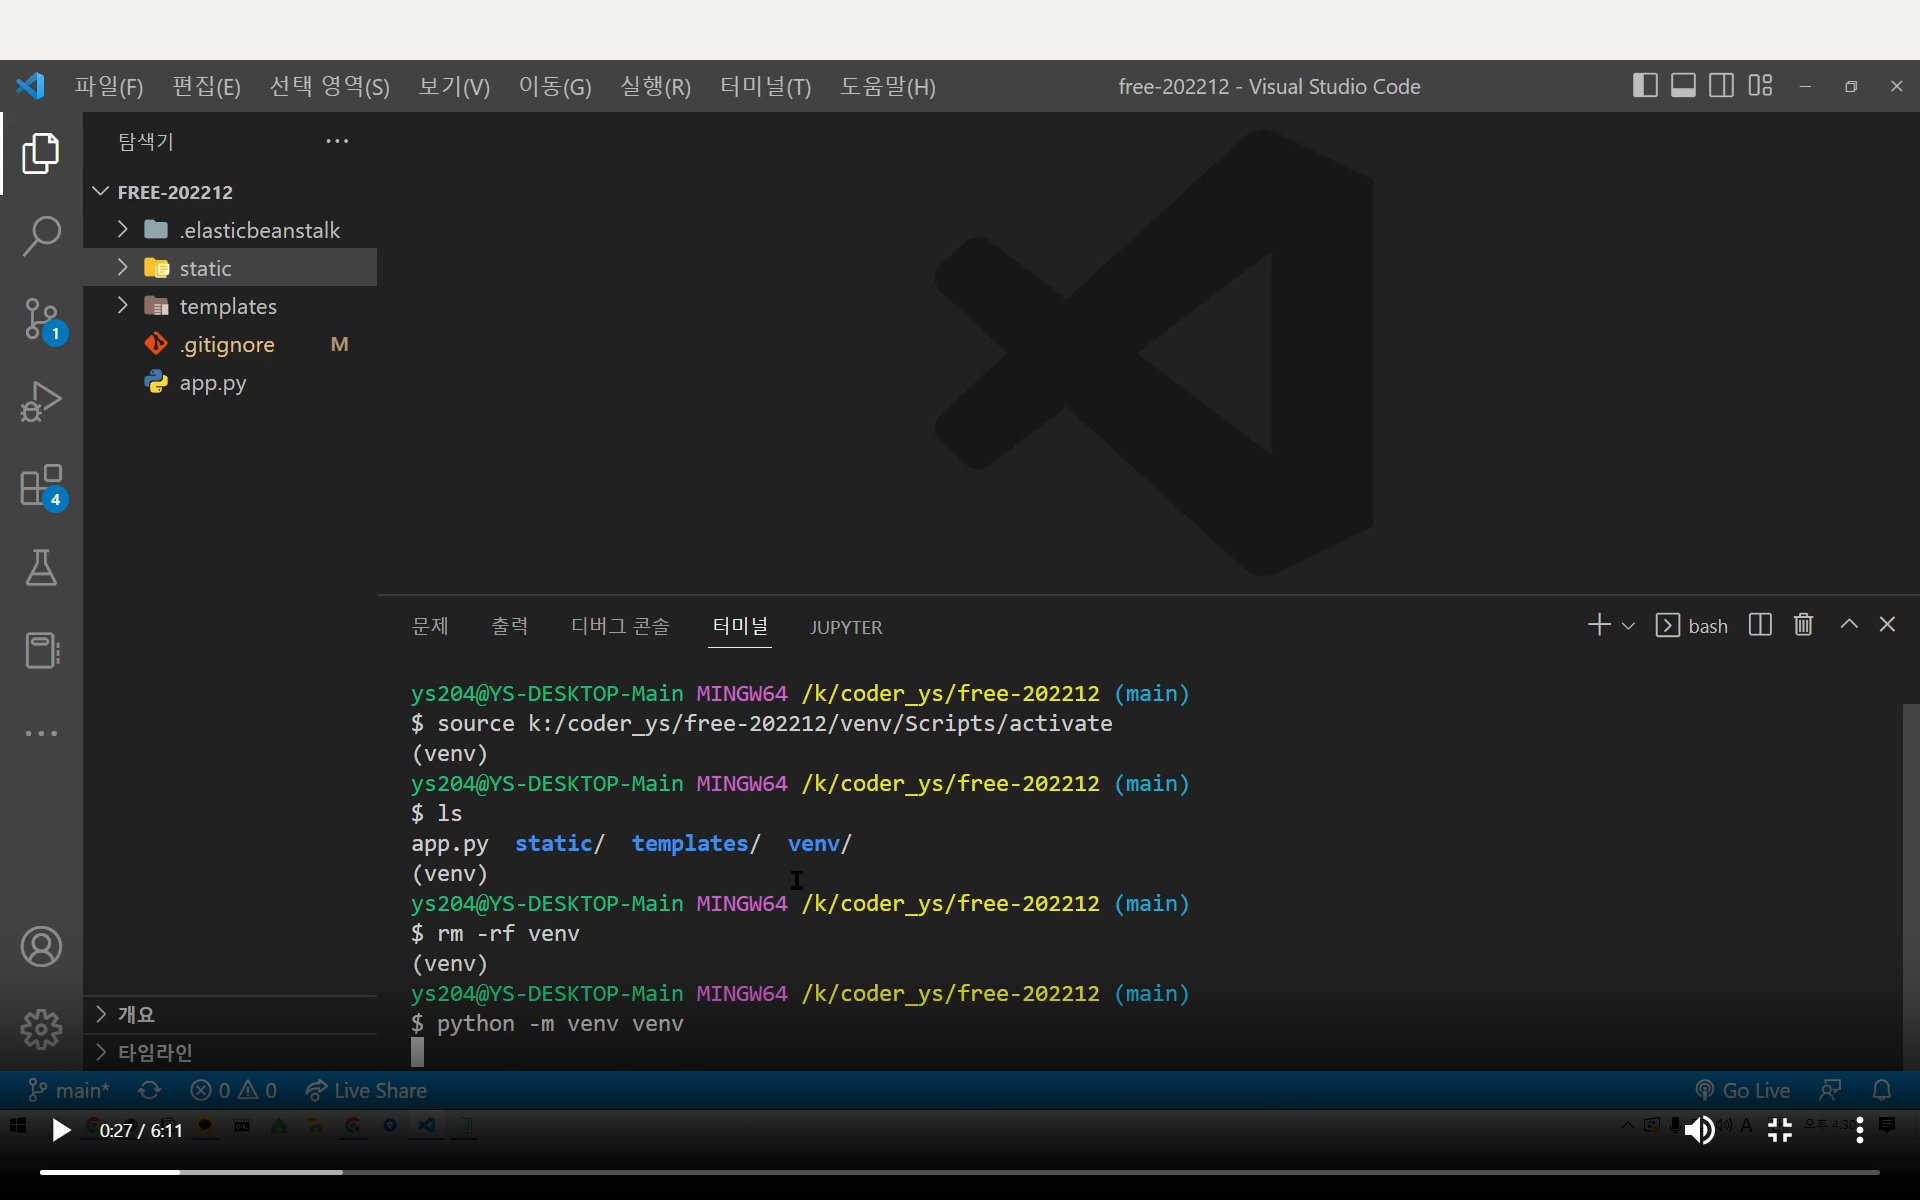Click main* branch in status bar
Image resolution: width=1920 pixels, height=1200 pixels.
coord(68,1090)
